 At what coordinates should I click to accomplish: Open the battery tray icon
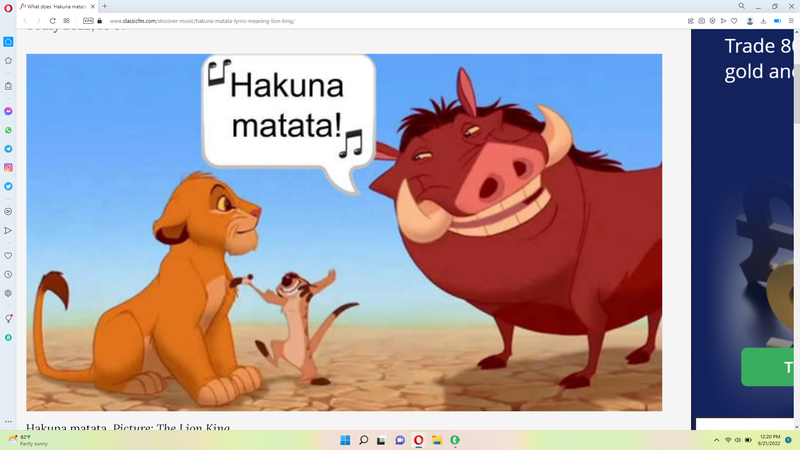tap(748, 440)
